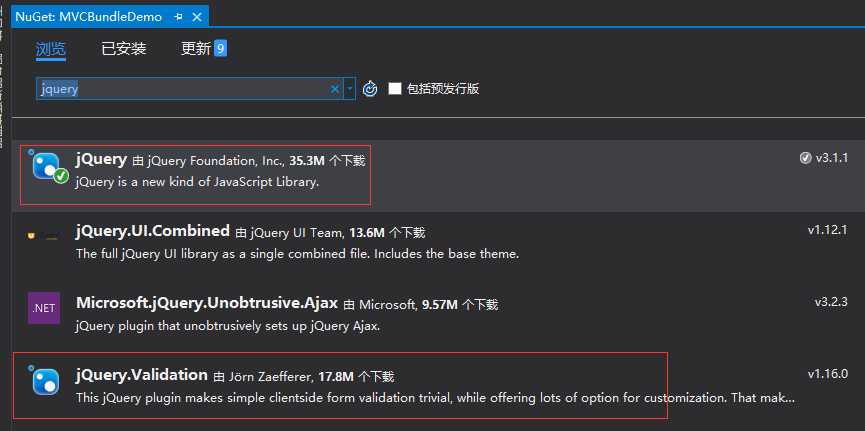This screenshot has height=431, width=865.
Task: Click description 'jQuery is a new kind of JavaScript Library.'
Action: [197, 182]
